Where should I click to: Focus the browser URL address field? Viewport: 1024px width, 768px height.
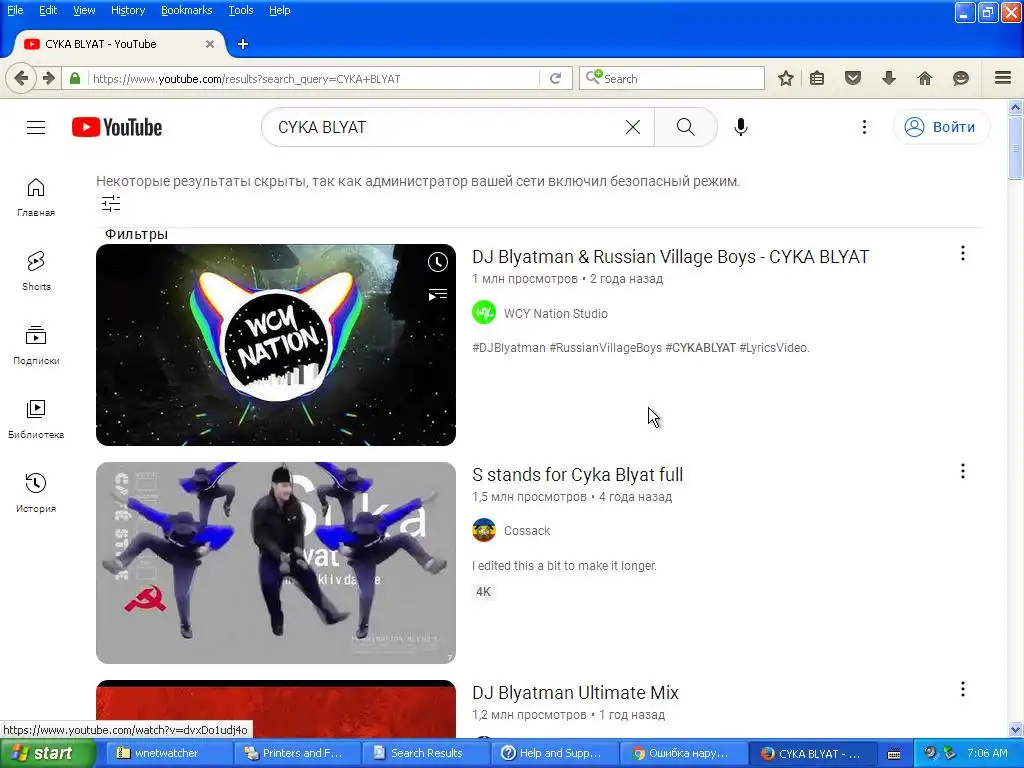pyautogui.click(x=313, y=78)
